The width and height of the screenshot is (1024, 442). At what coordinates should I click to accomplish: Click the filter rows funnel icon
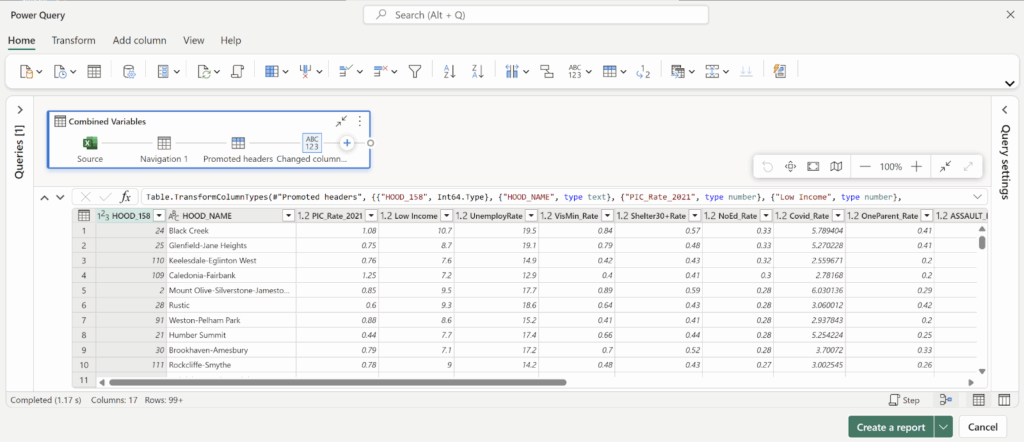(x=414, y=71)
